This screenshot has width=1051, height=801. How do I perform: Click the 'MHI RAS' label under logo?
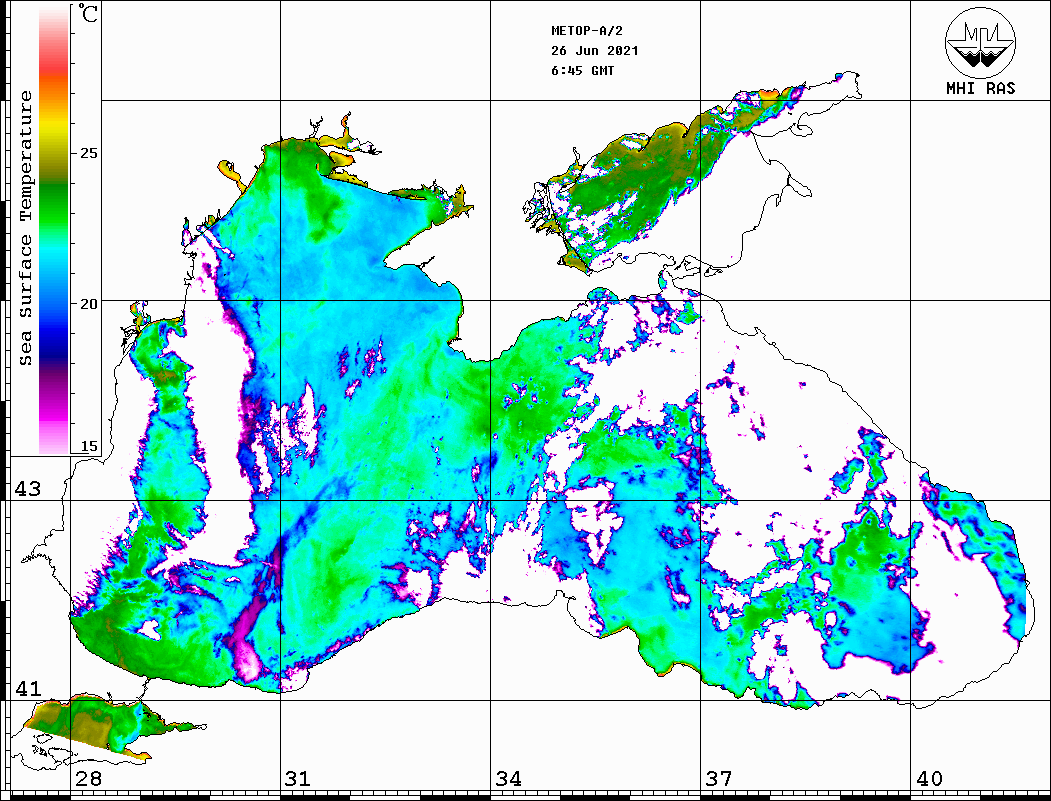981,88
